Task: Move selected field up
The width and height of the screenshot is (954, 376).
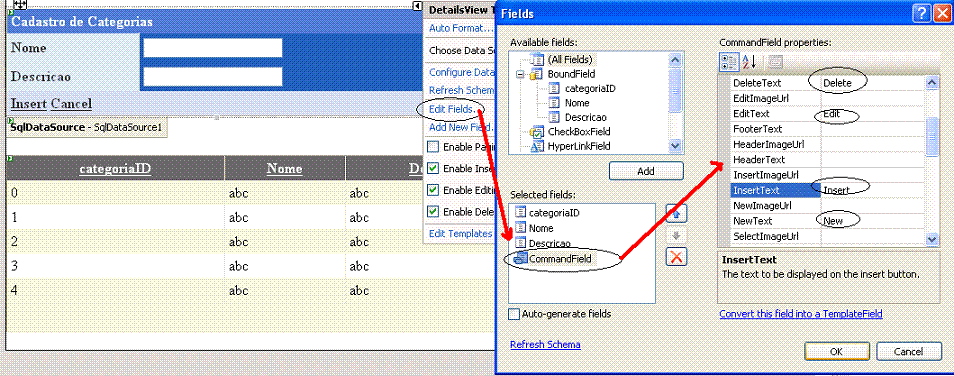Action: [677, 213]
